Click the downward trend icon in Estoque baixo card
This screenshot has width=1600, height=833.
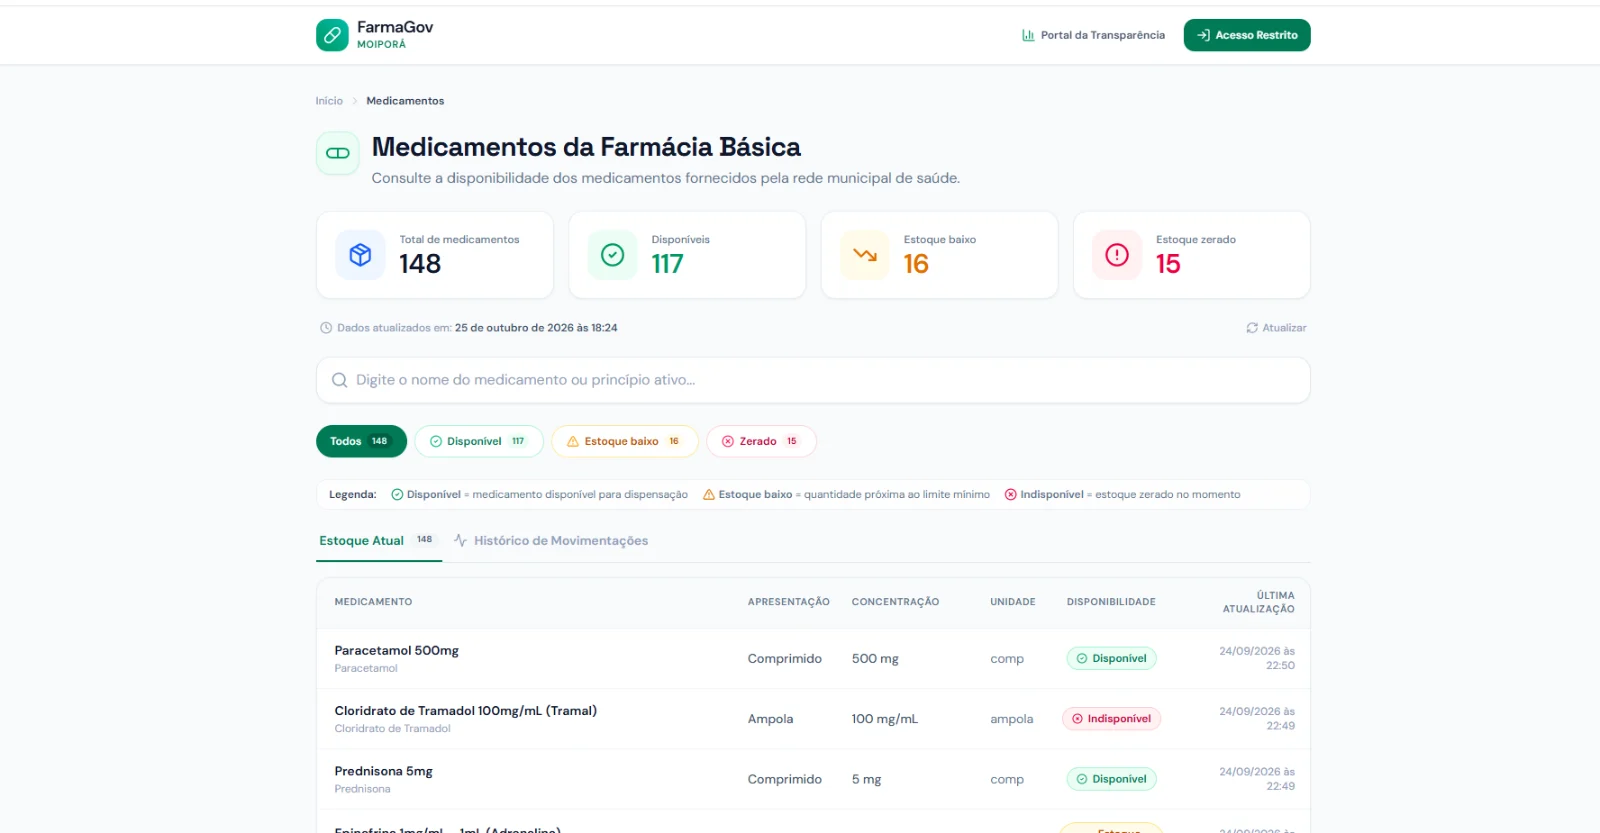point(865,255)
